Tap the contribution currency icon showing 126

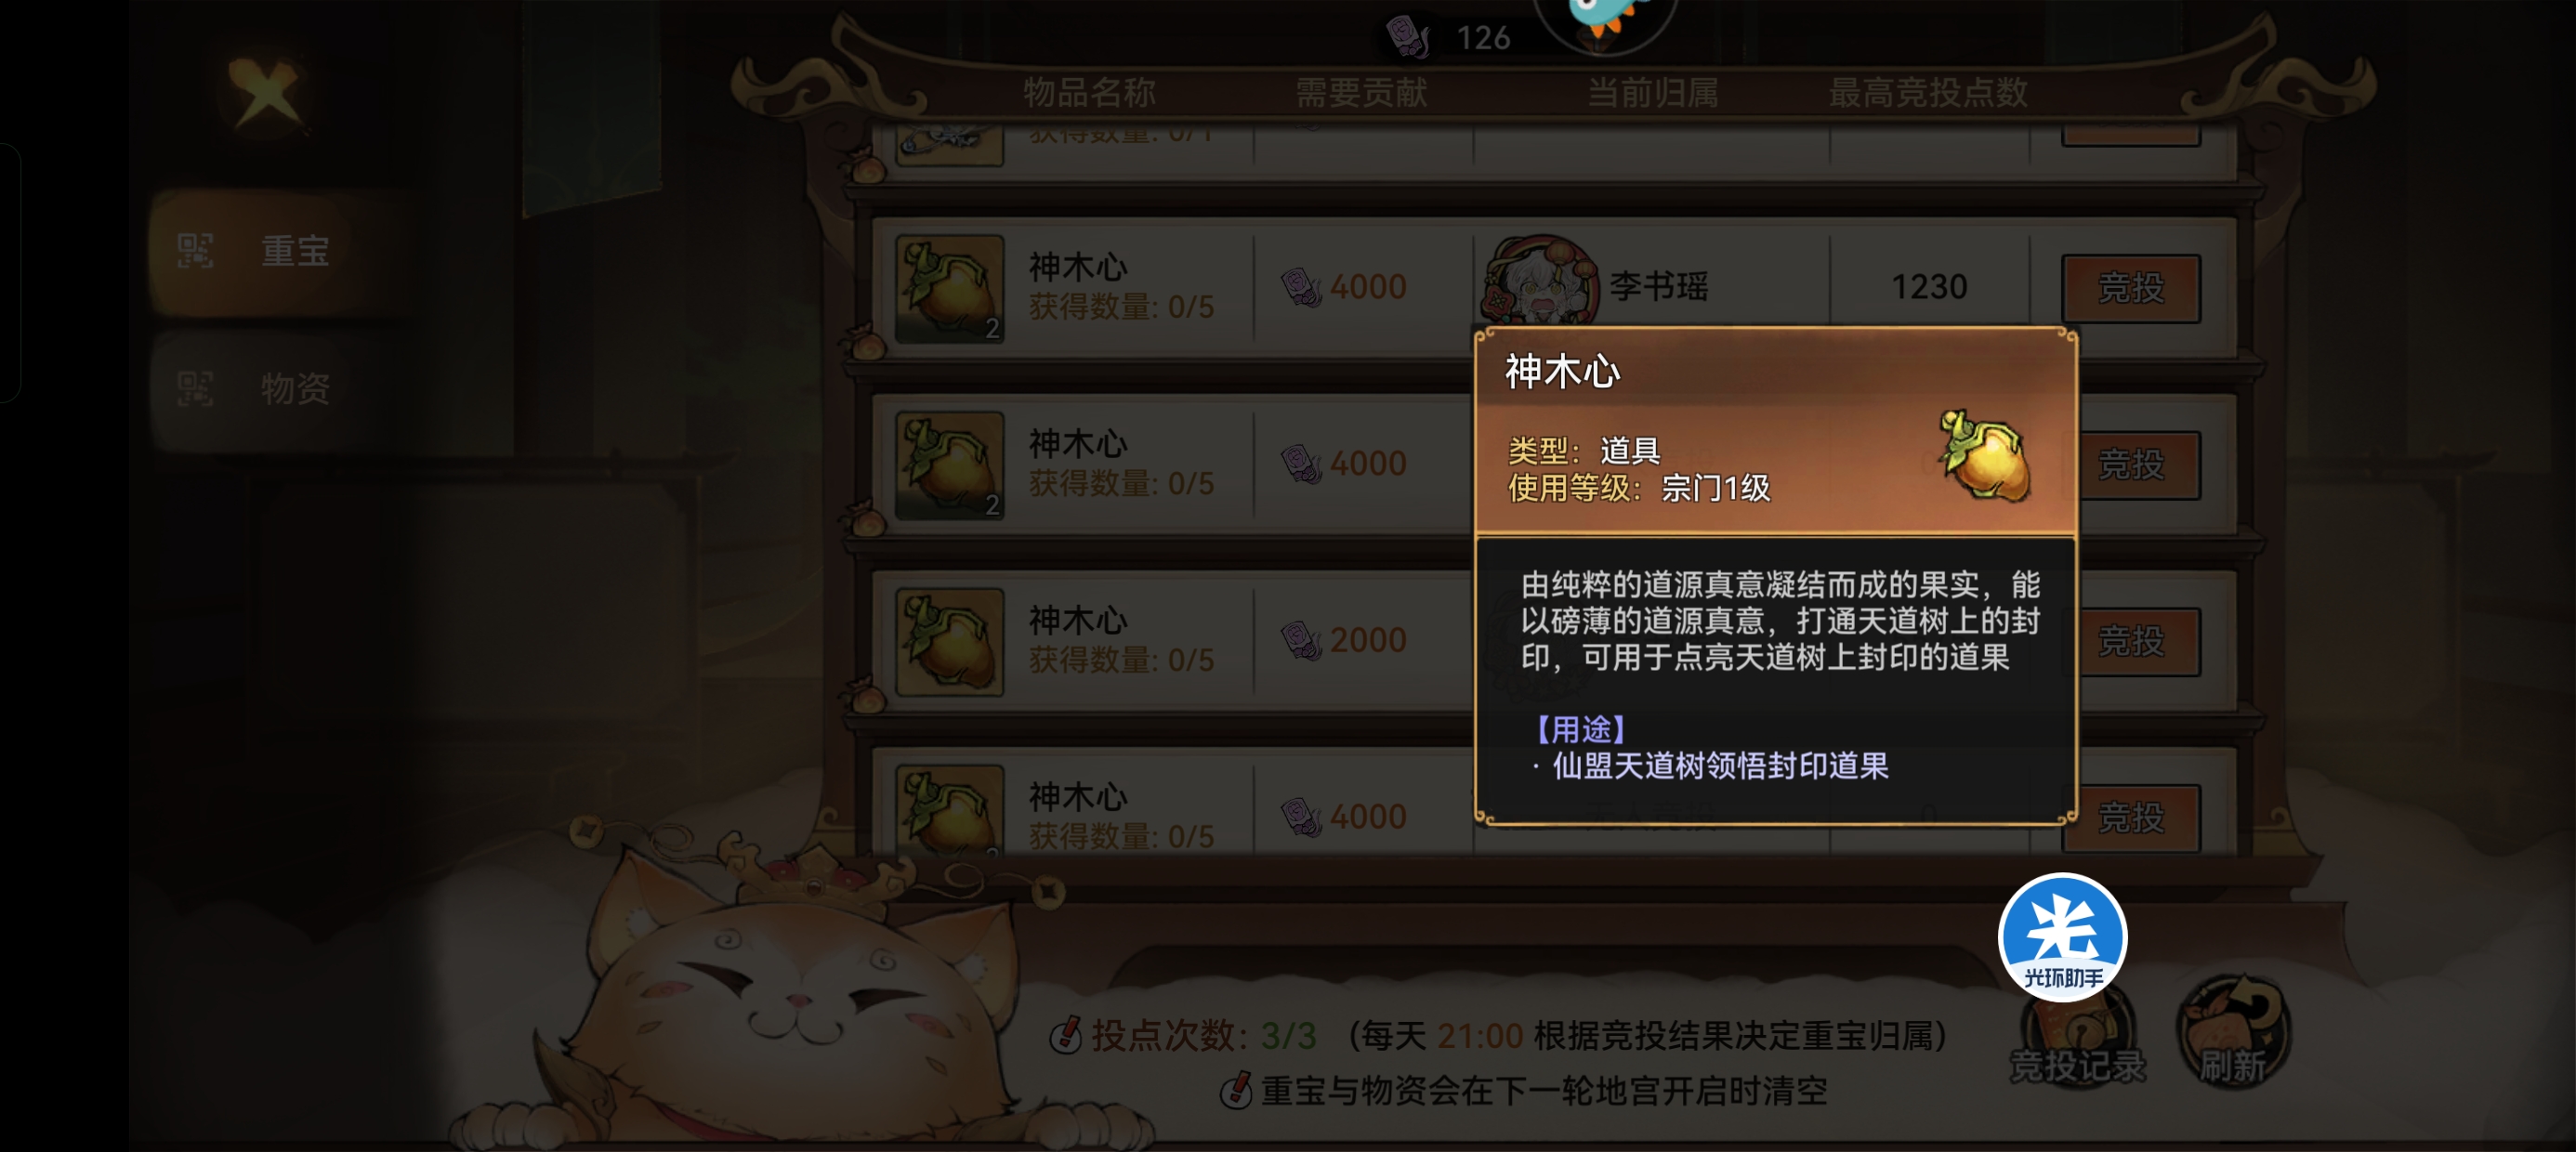pos(1409,36)
